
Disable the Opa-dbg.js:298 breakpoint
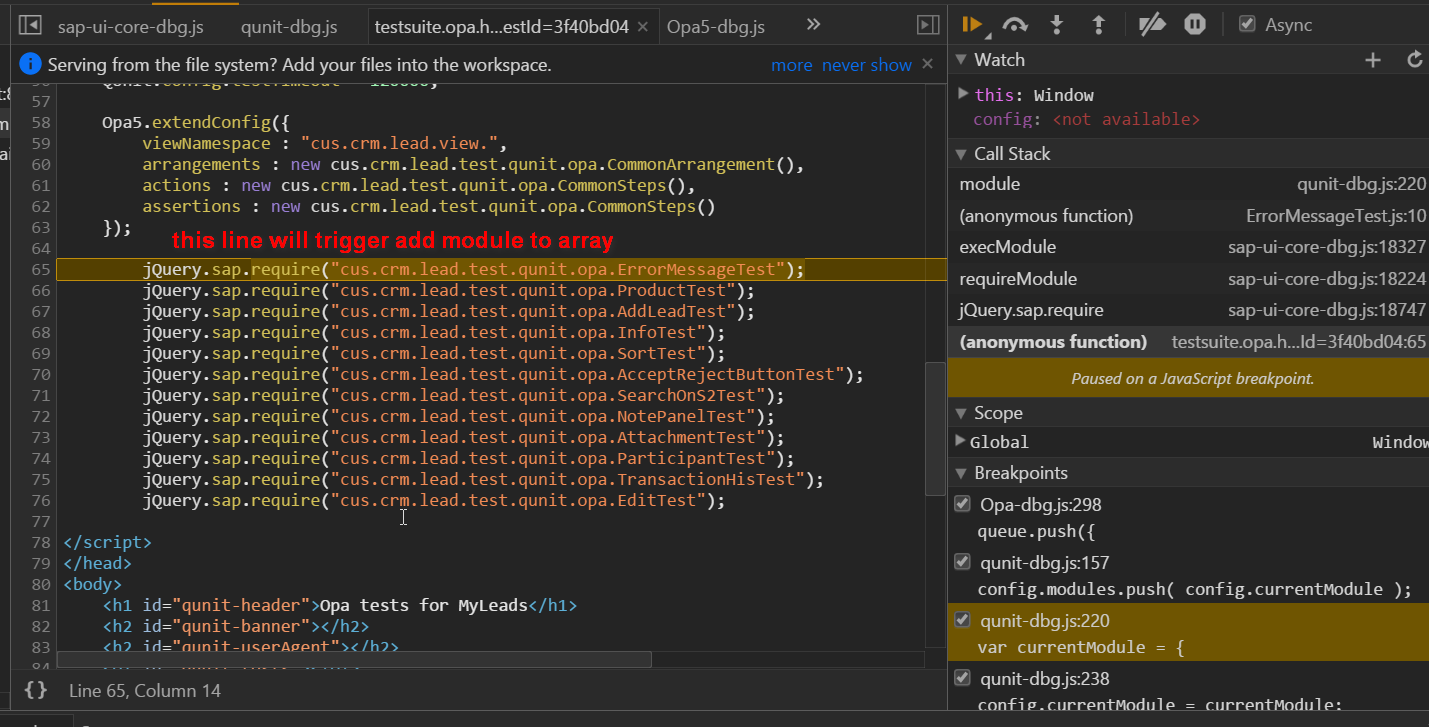pyautogui.click(x=962, y=504)
